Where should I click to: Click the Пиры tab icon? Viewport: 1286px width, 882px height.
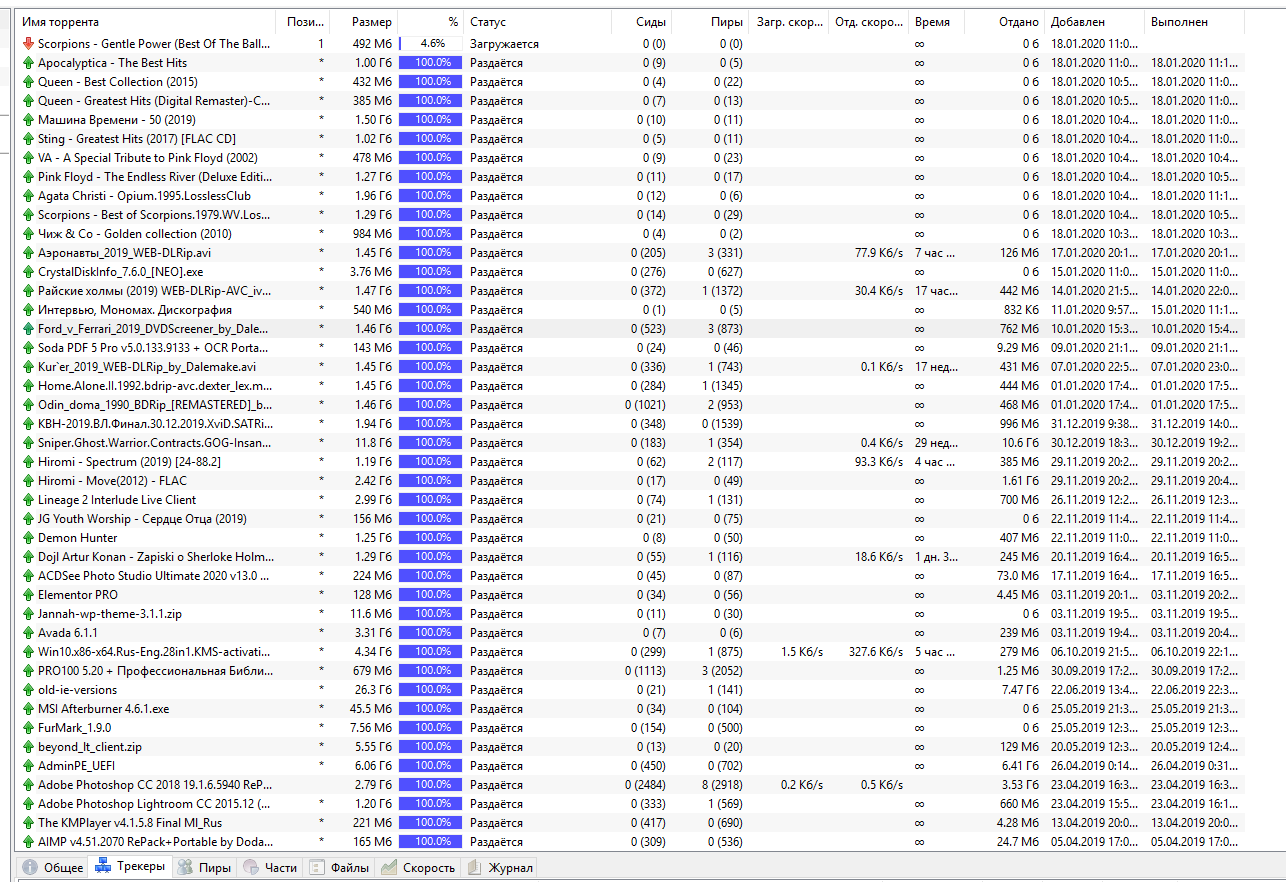[x=184, y=868]
